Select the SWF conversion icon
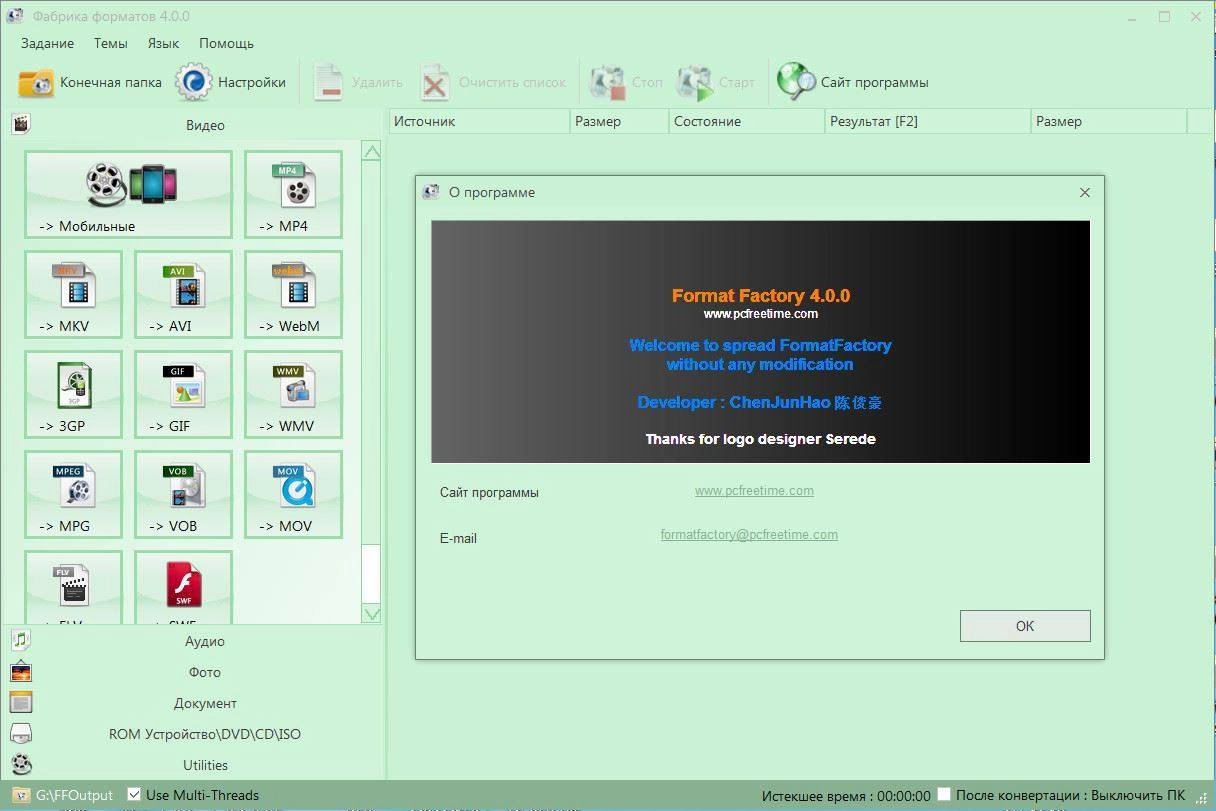This screenshot has width=1216, height=811. pyautogui.click(x=183, y=588)
